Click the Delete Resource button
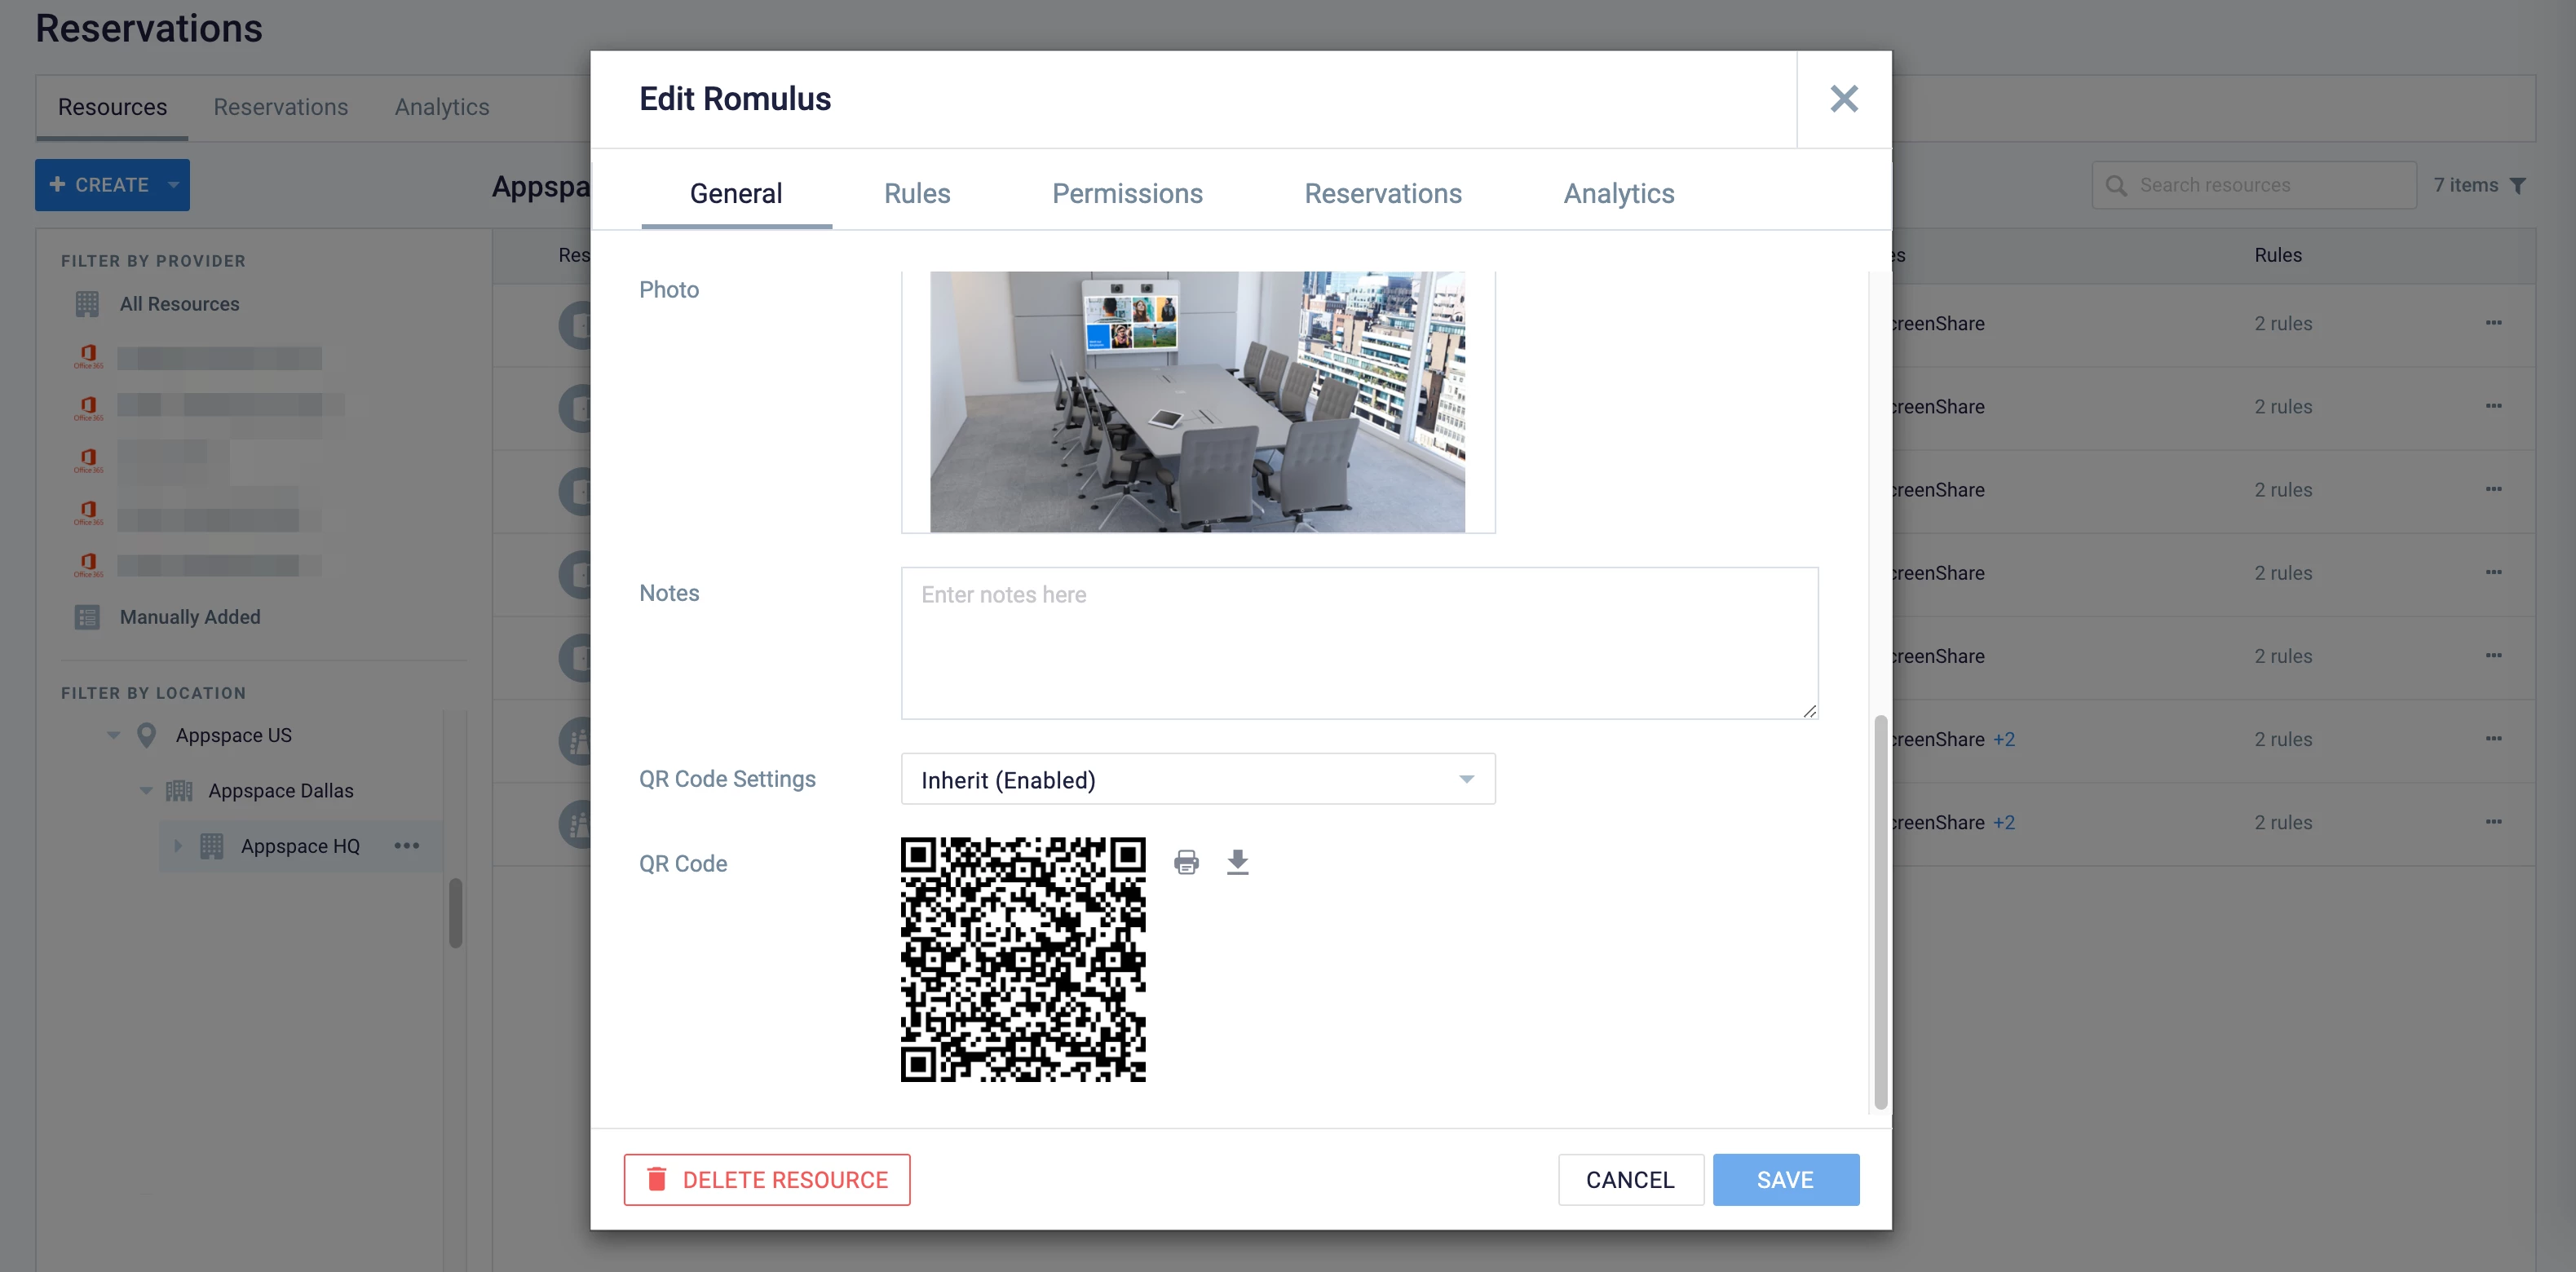The height and width of the screenshot is (1272, 2576). (767, 1180)
